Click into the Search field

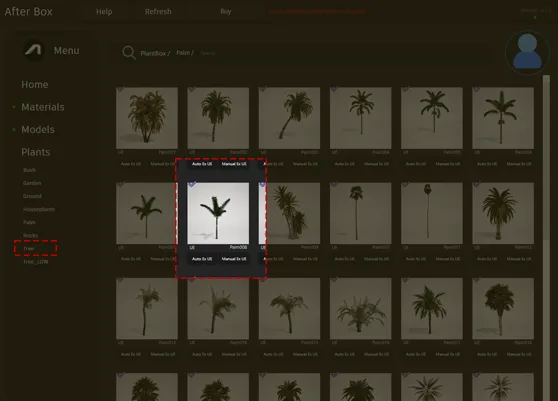207,53
